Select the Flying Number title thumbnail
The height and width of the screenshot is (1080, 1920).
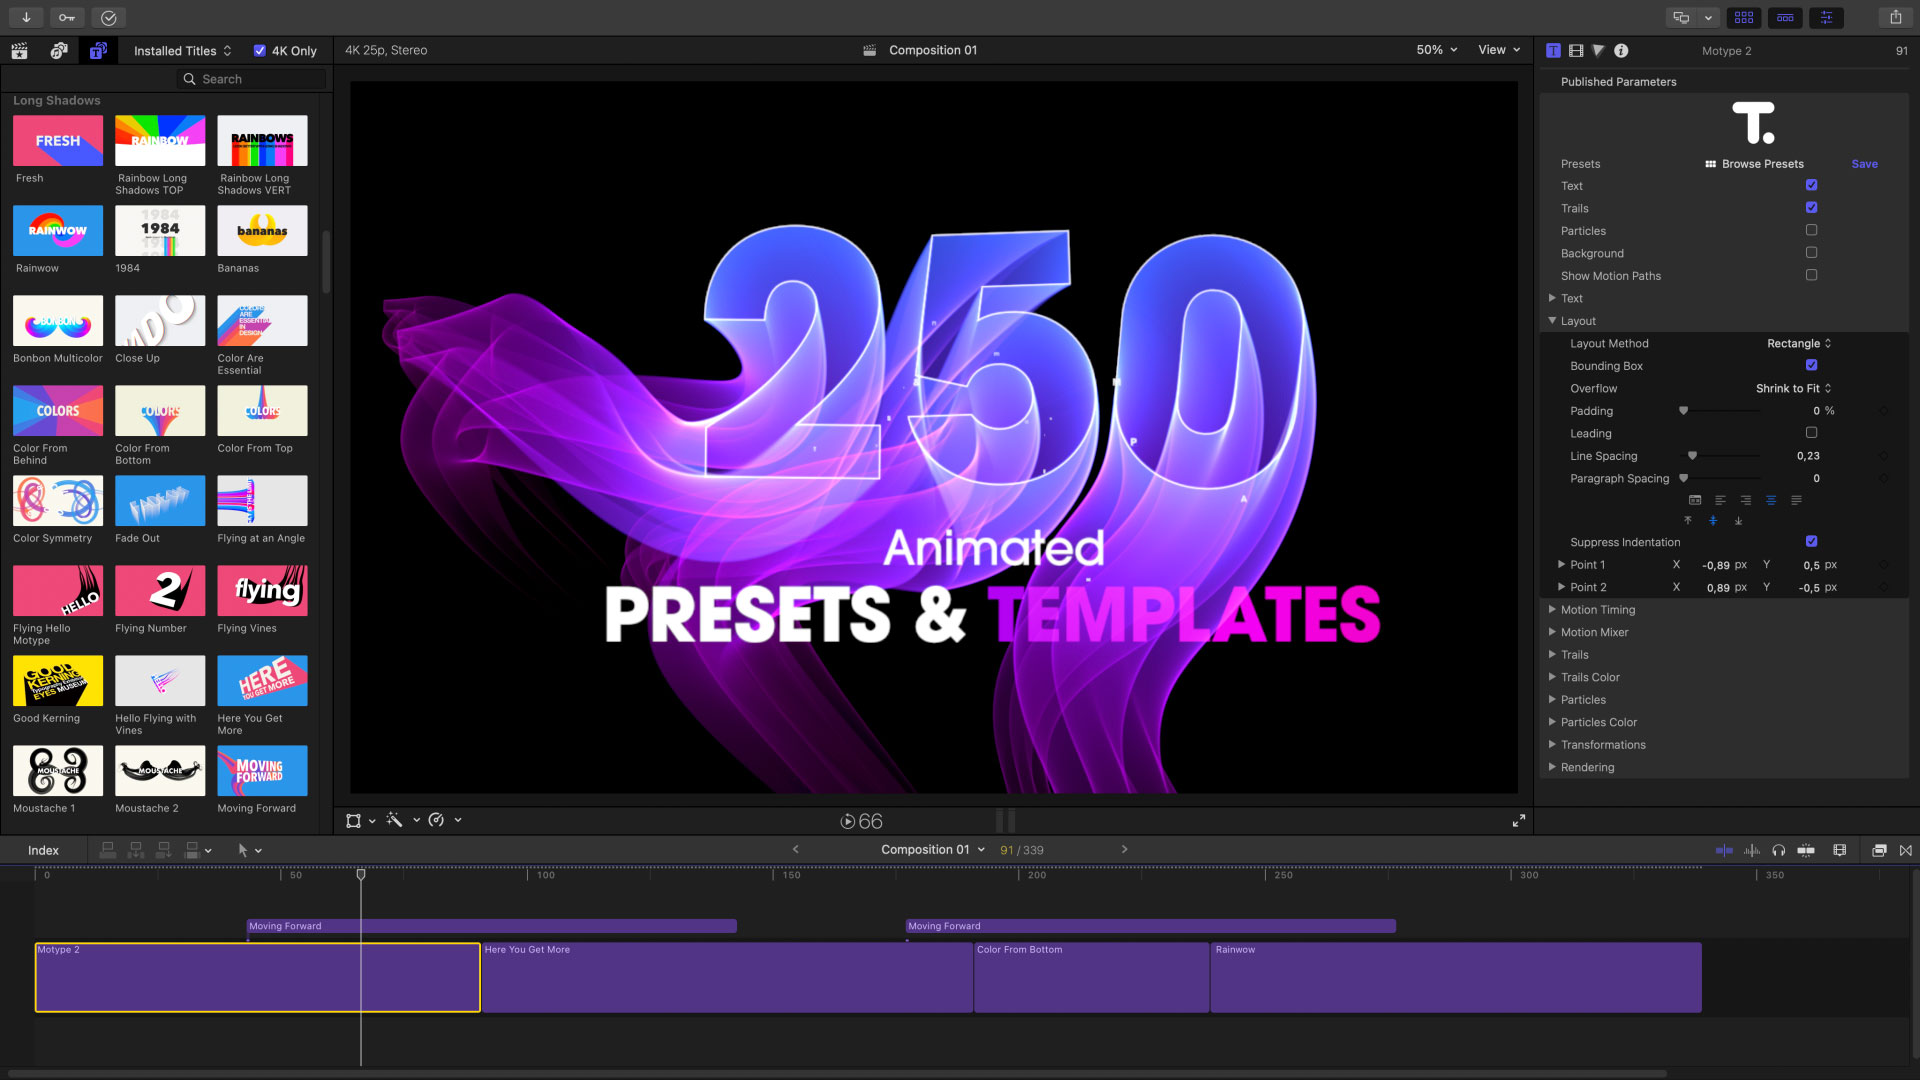pos(160,591)
